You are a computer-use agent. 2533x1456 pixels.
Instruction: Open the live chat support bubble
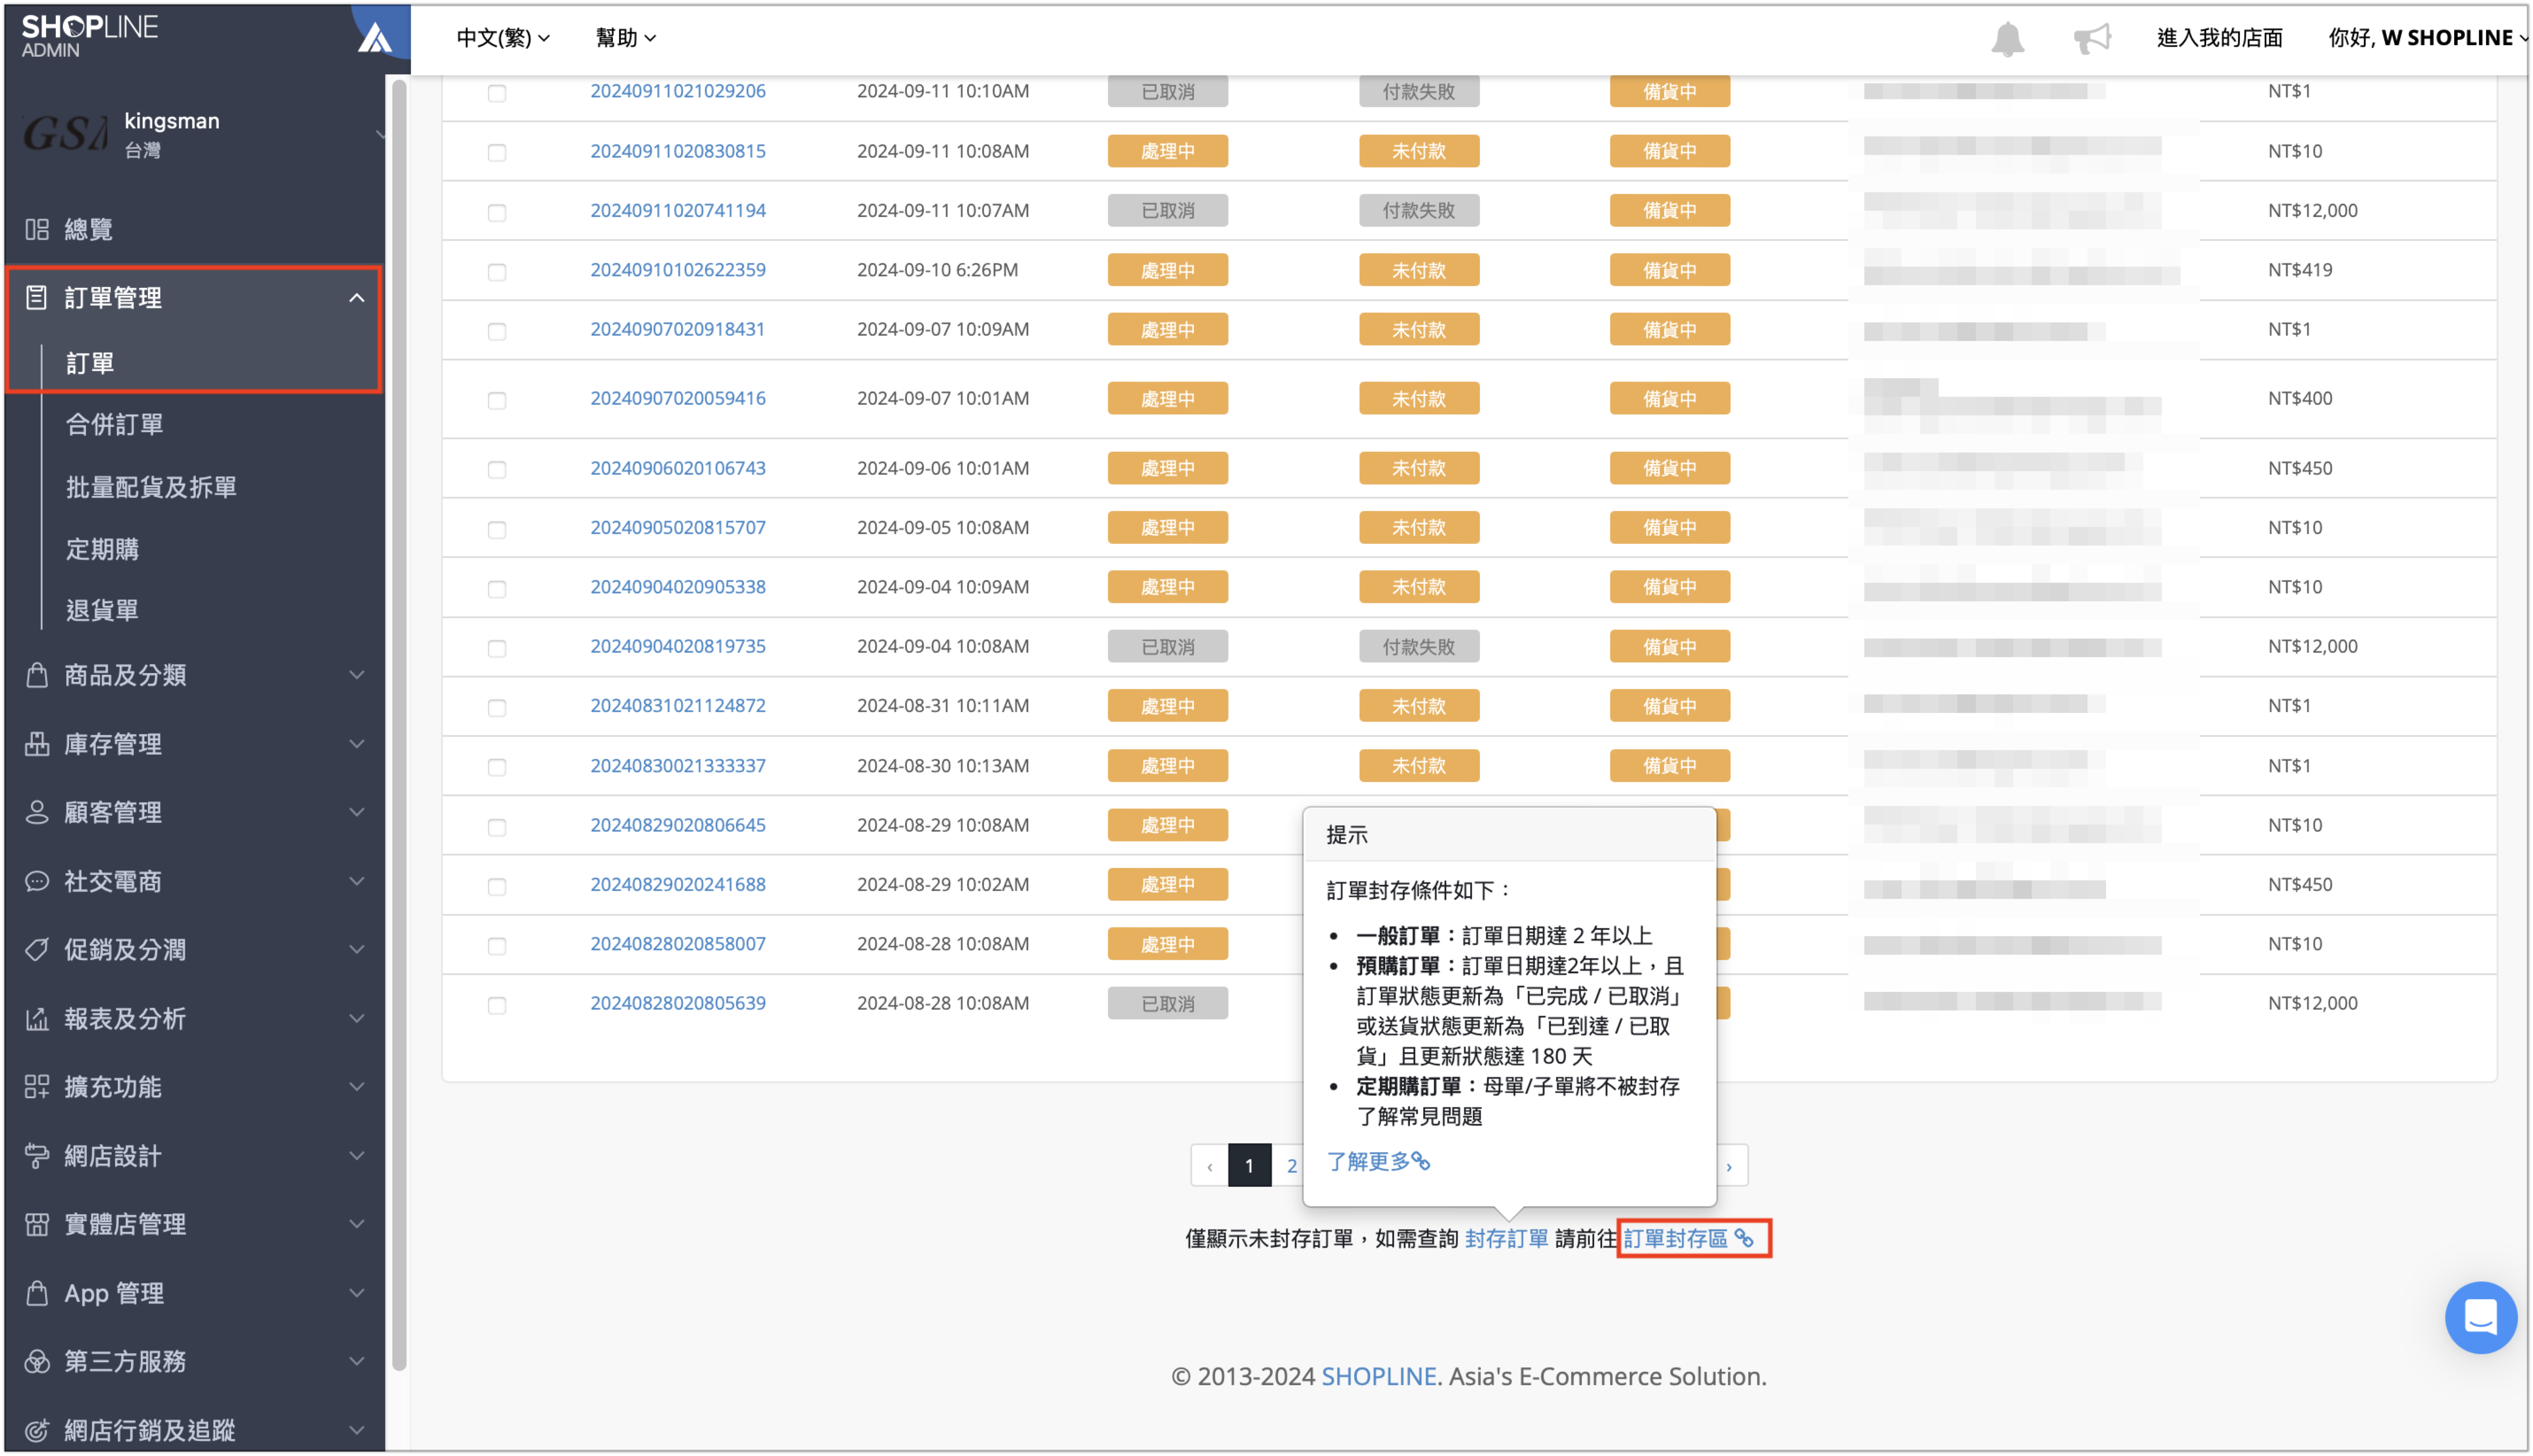tap(2480, 1317)
